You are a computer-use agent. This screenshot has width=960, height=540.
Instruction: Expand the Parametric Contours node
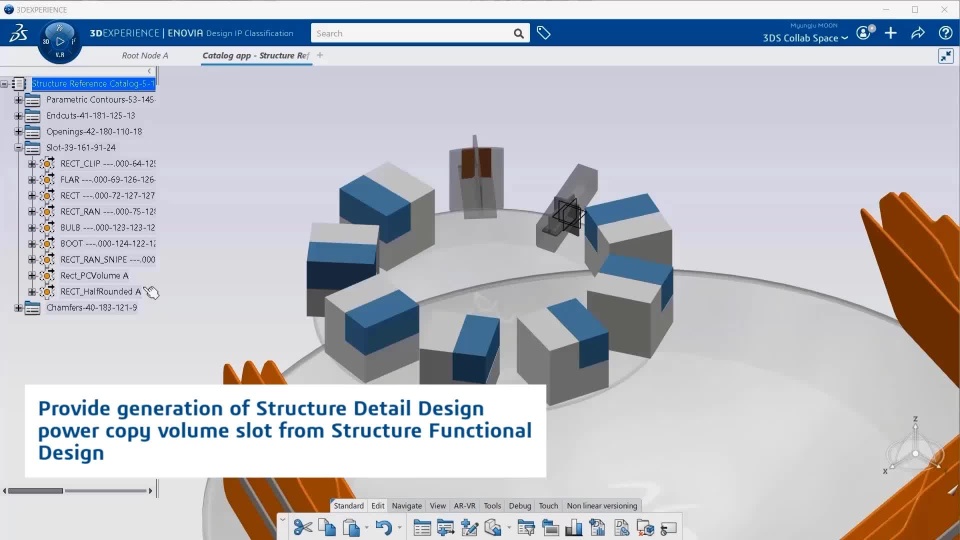[x=18, y=99]
